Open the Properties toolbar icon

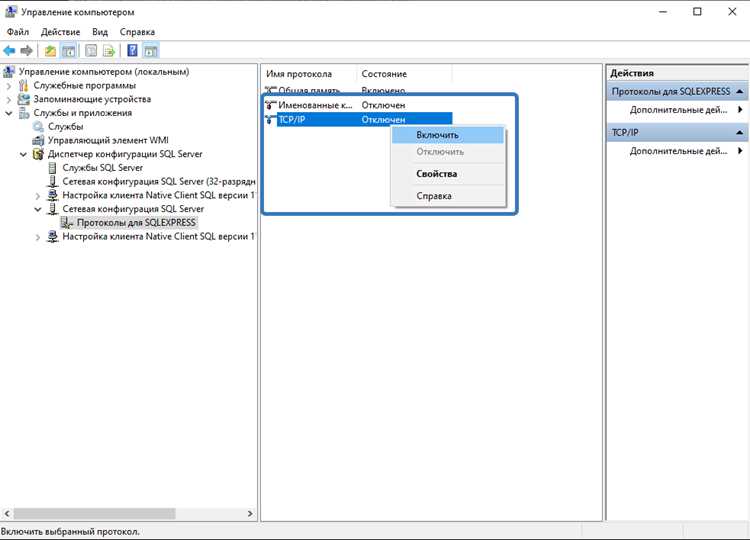tap(91, 51)
